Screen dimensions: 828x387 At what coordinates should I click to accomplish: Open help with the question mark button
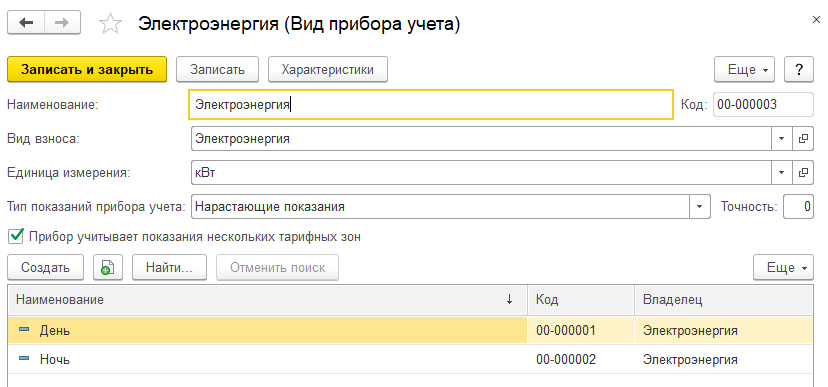tap(799, 69)
